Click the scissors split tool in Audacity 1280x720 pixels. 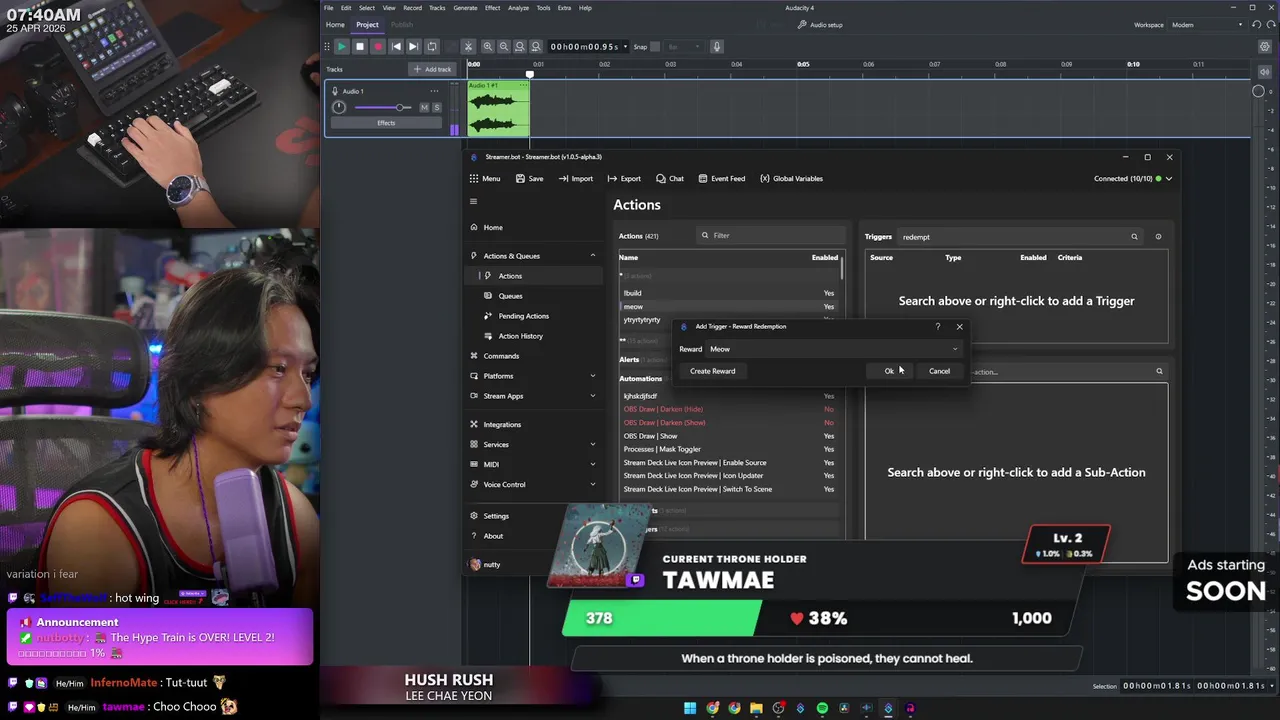pyautogui.click(x=468, y=46)
